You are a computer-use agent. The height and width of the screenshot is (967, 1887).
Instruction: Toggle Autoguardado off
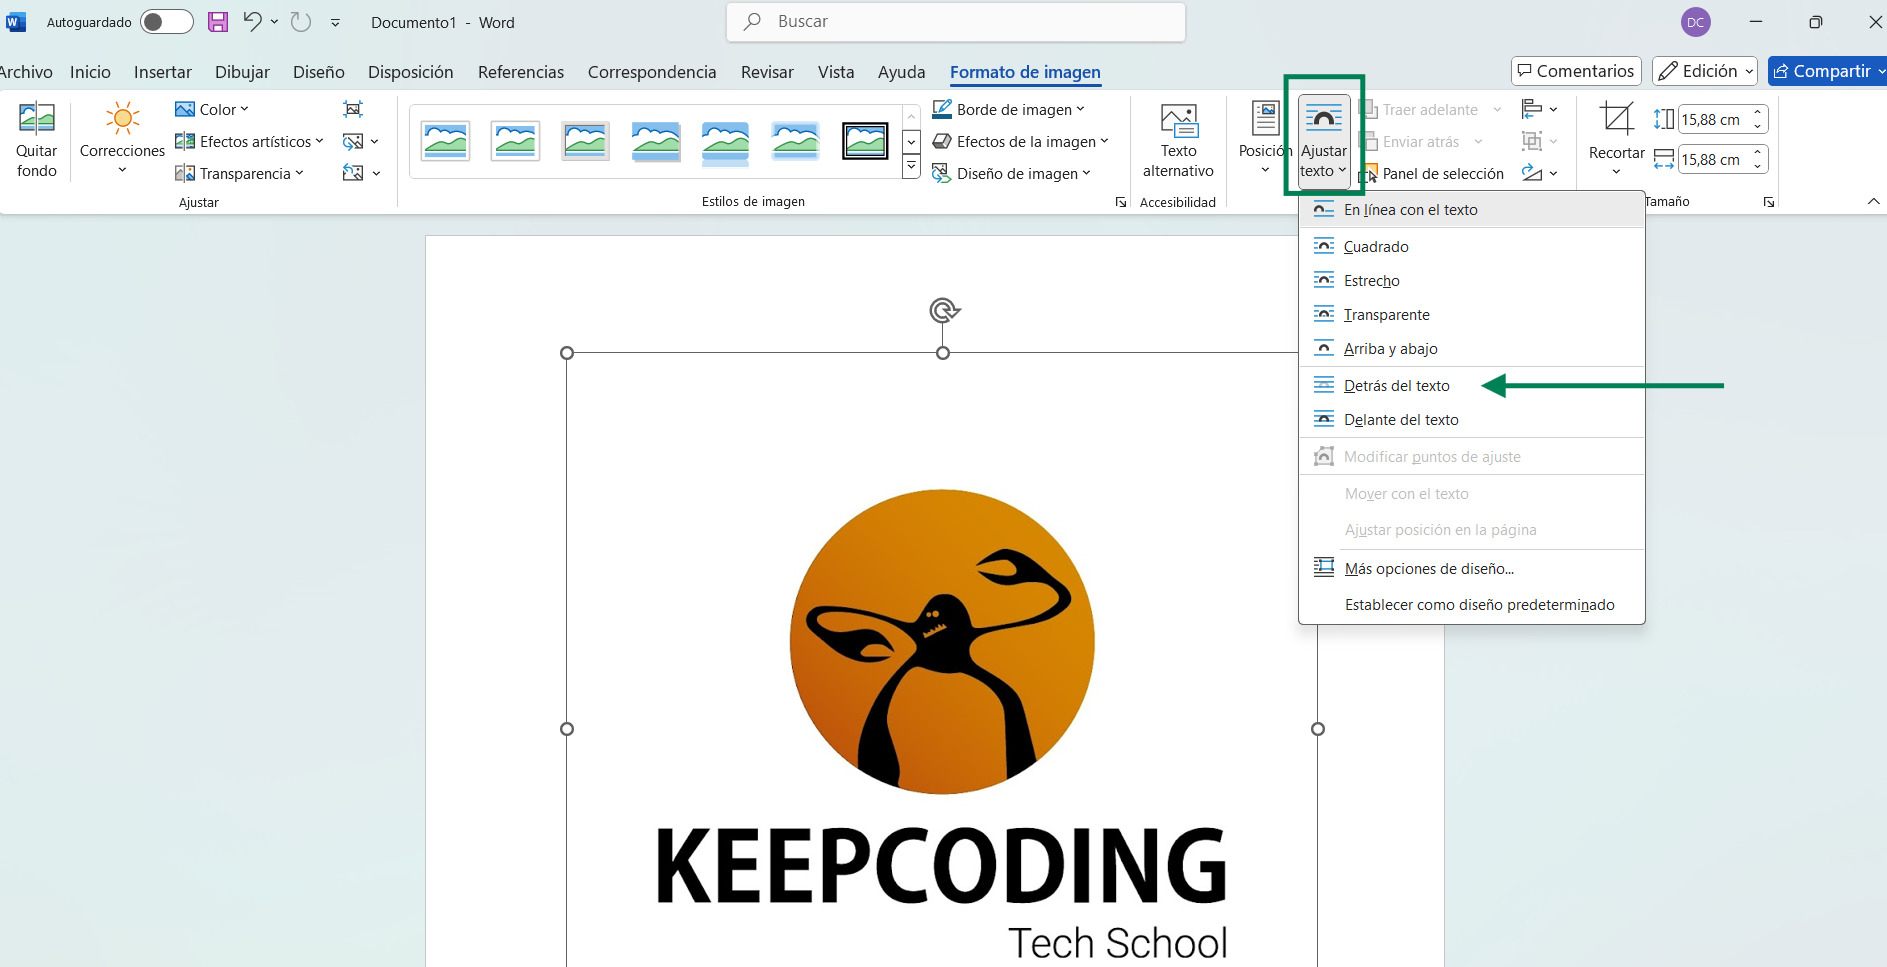(x=166, y=21)
